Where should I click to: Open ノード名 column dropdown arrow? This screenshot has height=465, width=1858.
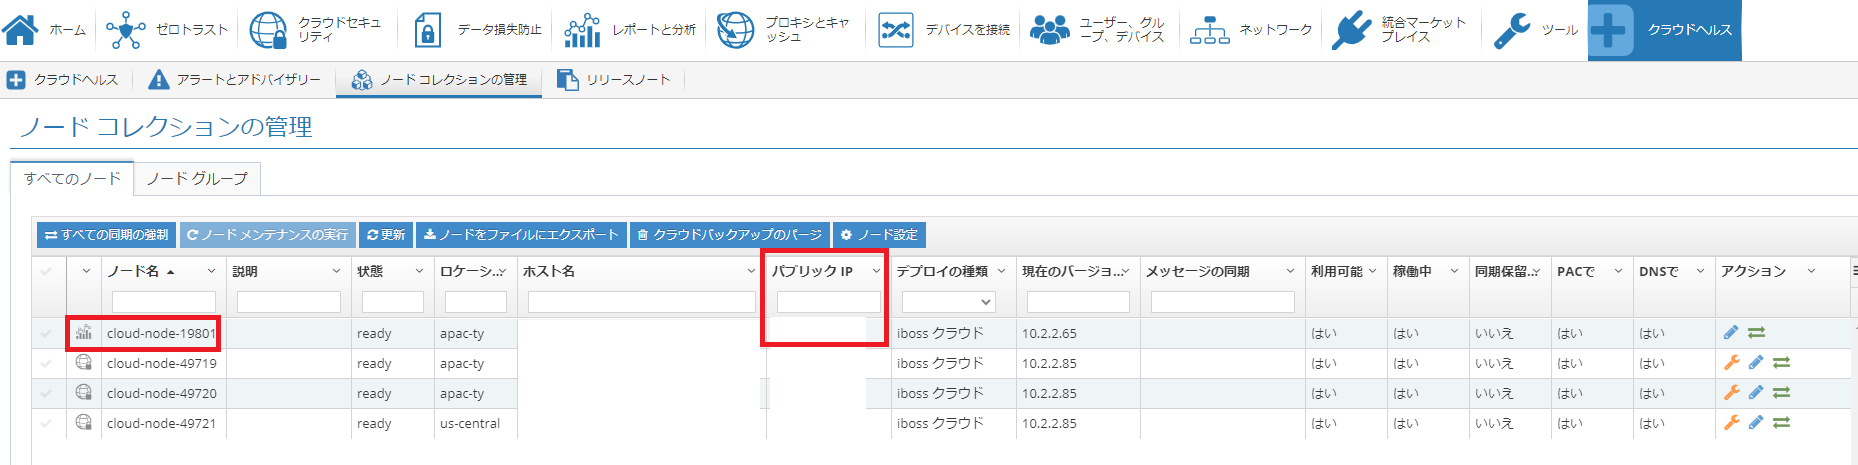point(211,271)
